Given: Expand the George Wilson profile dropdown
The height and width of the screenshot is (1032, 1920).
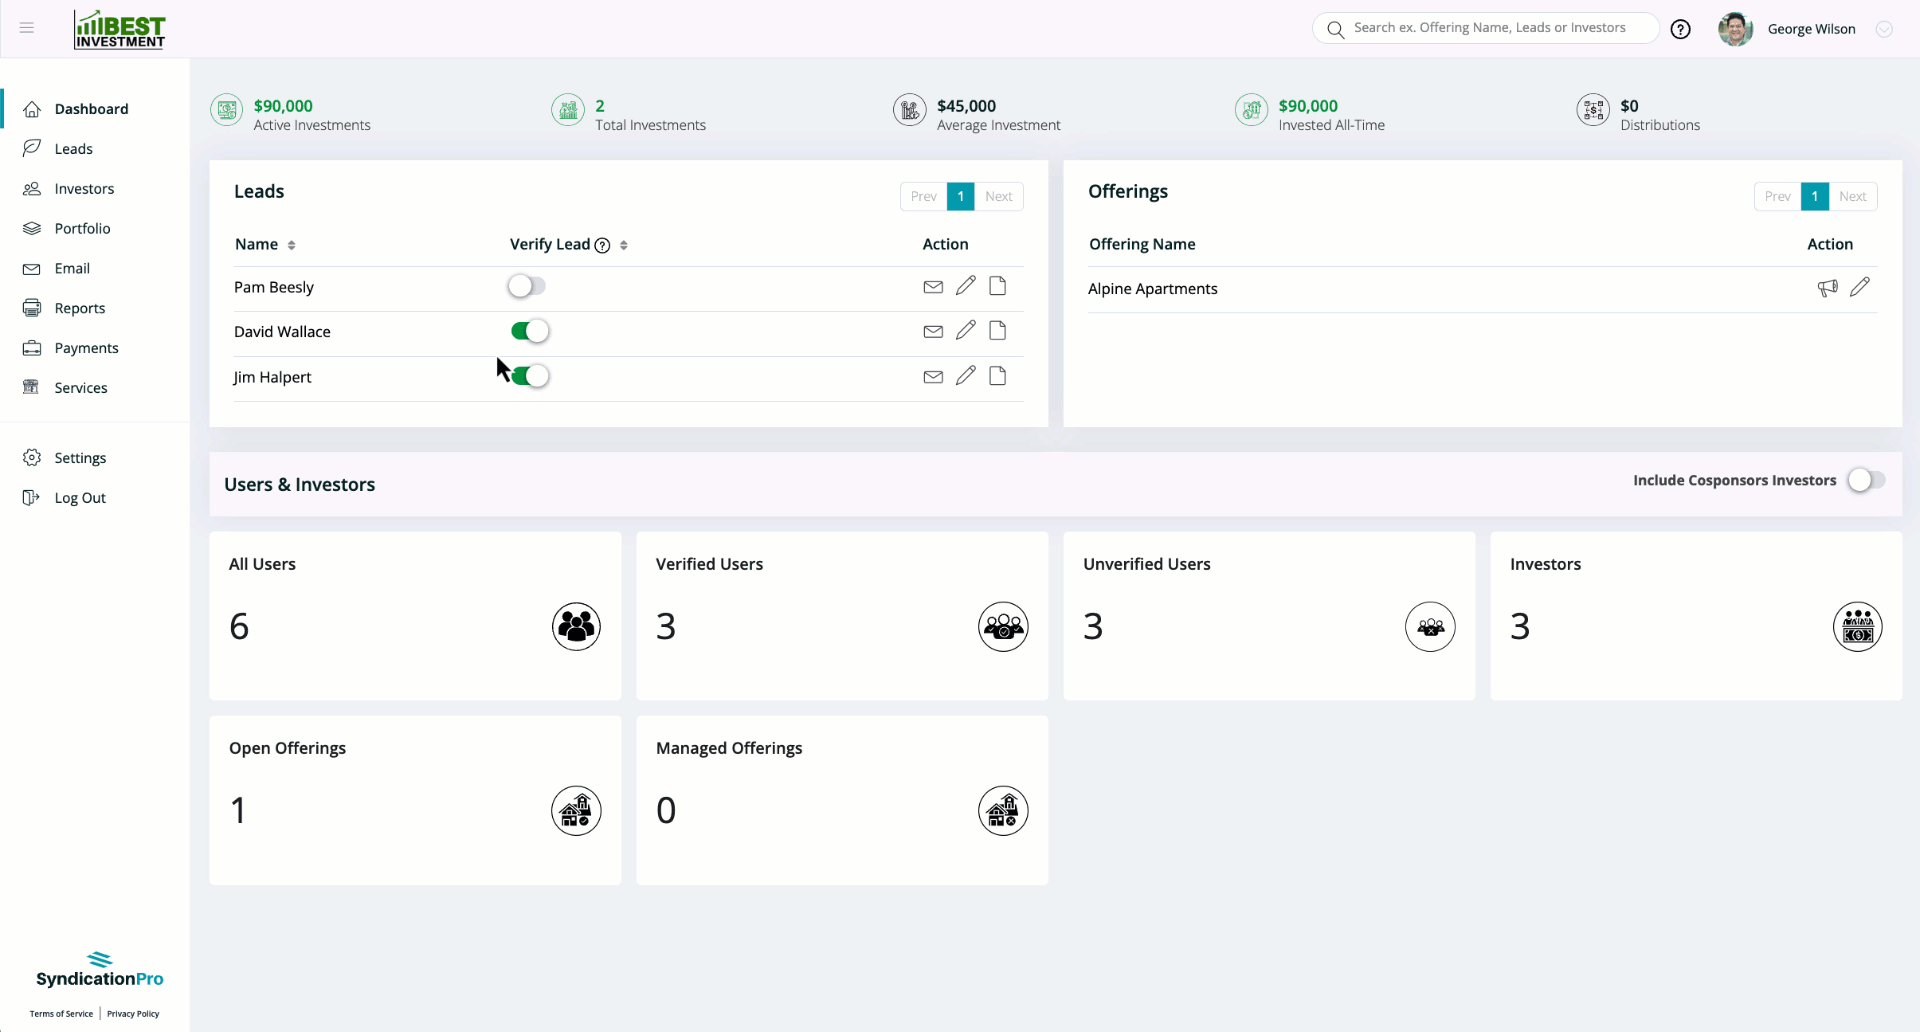Looking at the screenshot, I should click(1886, 29).
